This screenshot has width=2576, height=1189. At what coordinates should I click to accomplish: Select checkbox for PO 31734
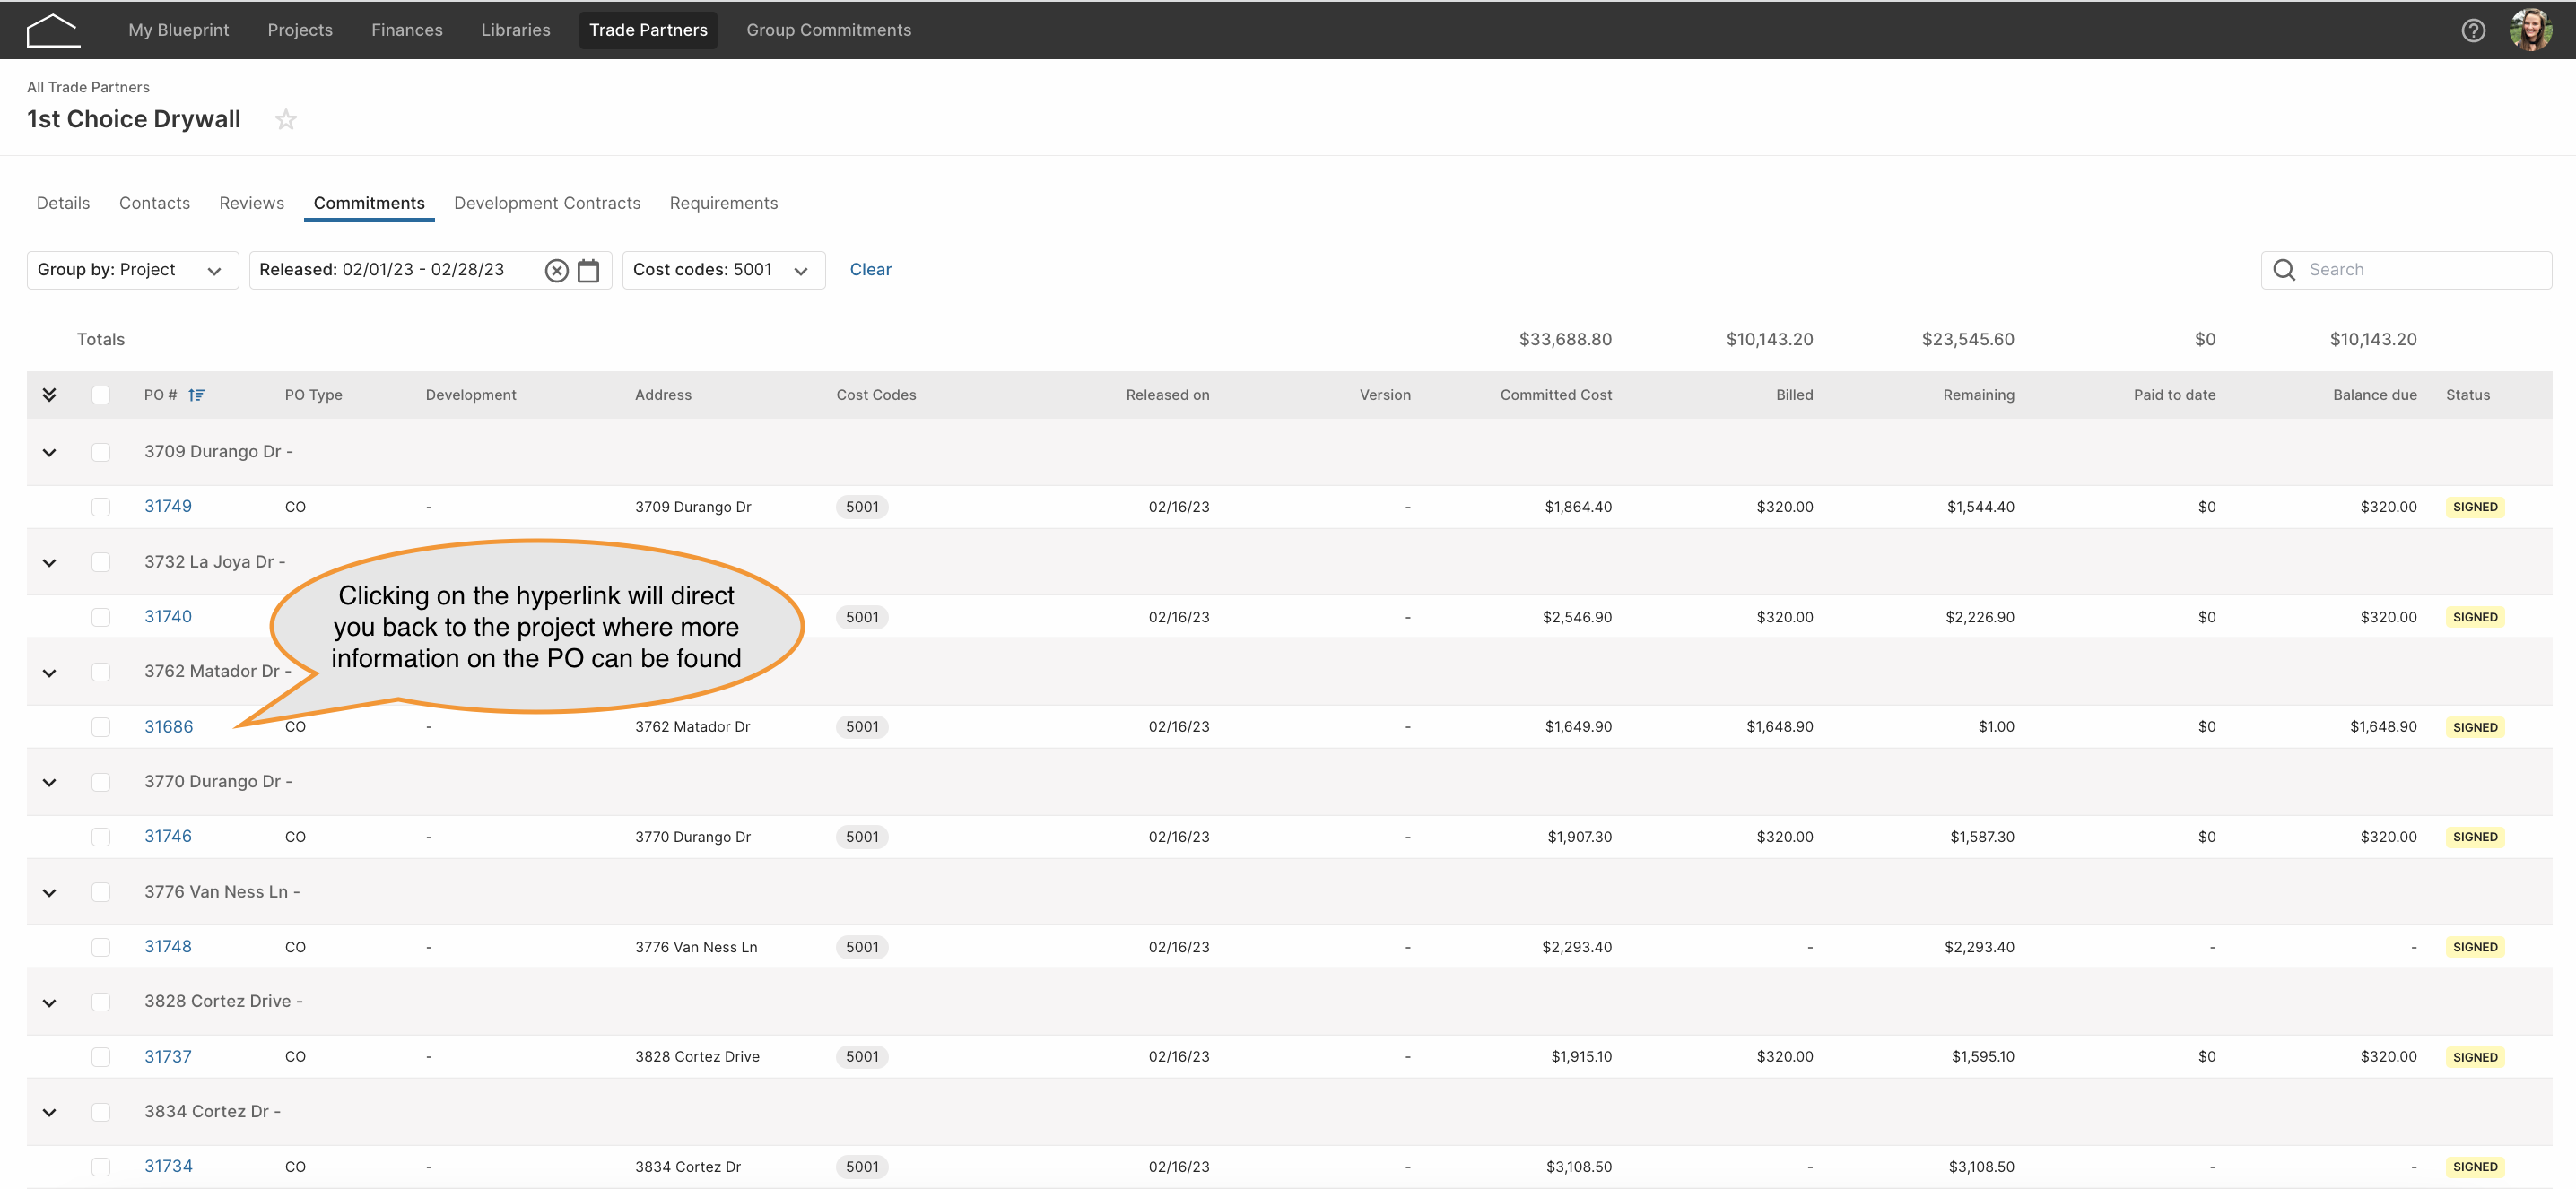tap(101, 1167)
